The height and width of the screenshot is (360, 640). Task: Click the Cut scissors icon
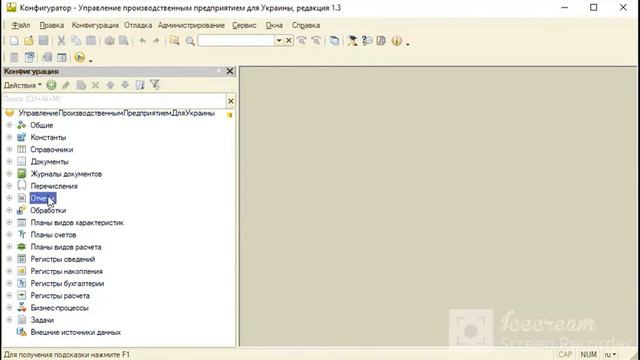pyautogui.click(x=61, y=41)
